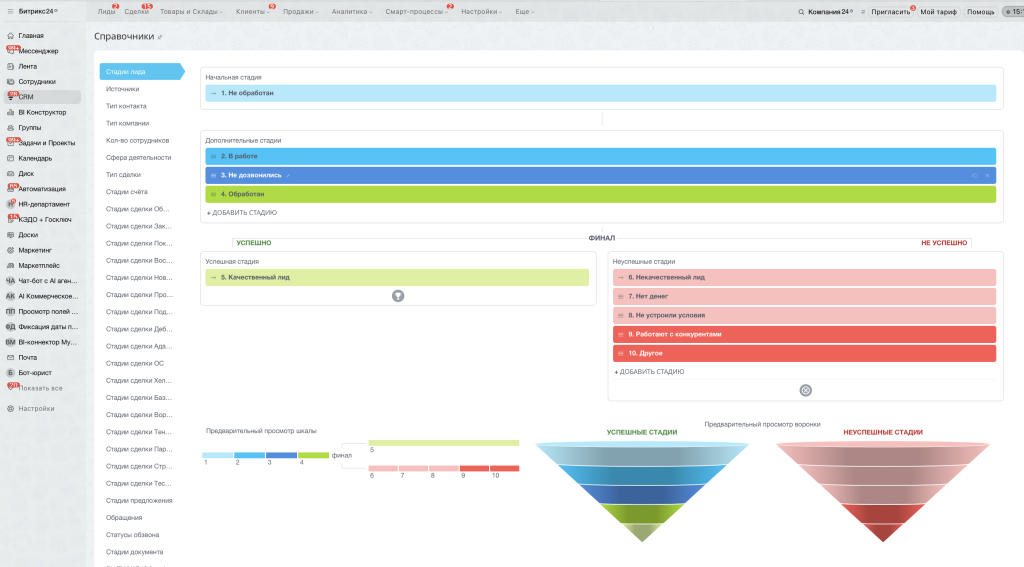Image resolution: width=1024 pixels, height=567 pixels.
Task: Expand Товары и Склады dropdown menu
Action: [x=191, y=12]
